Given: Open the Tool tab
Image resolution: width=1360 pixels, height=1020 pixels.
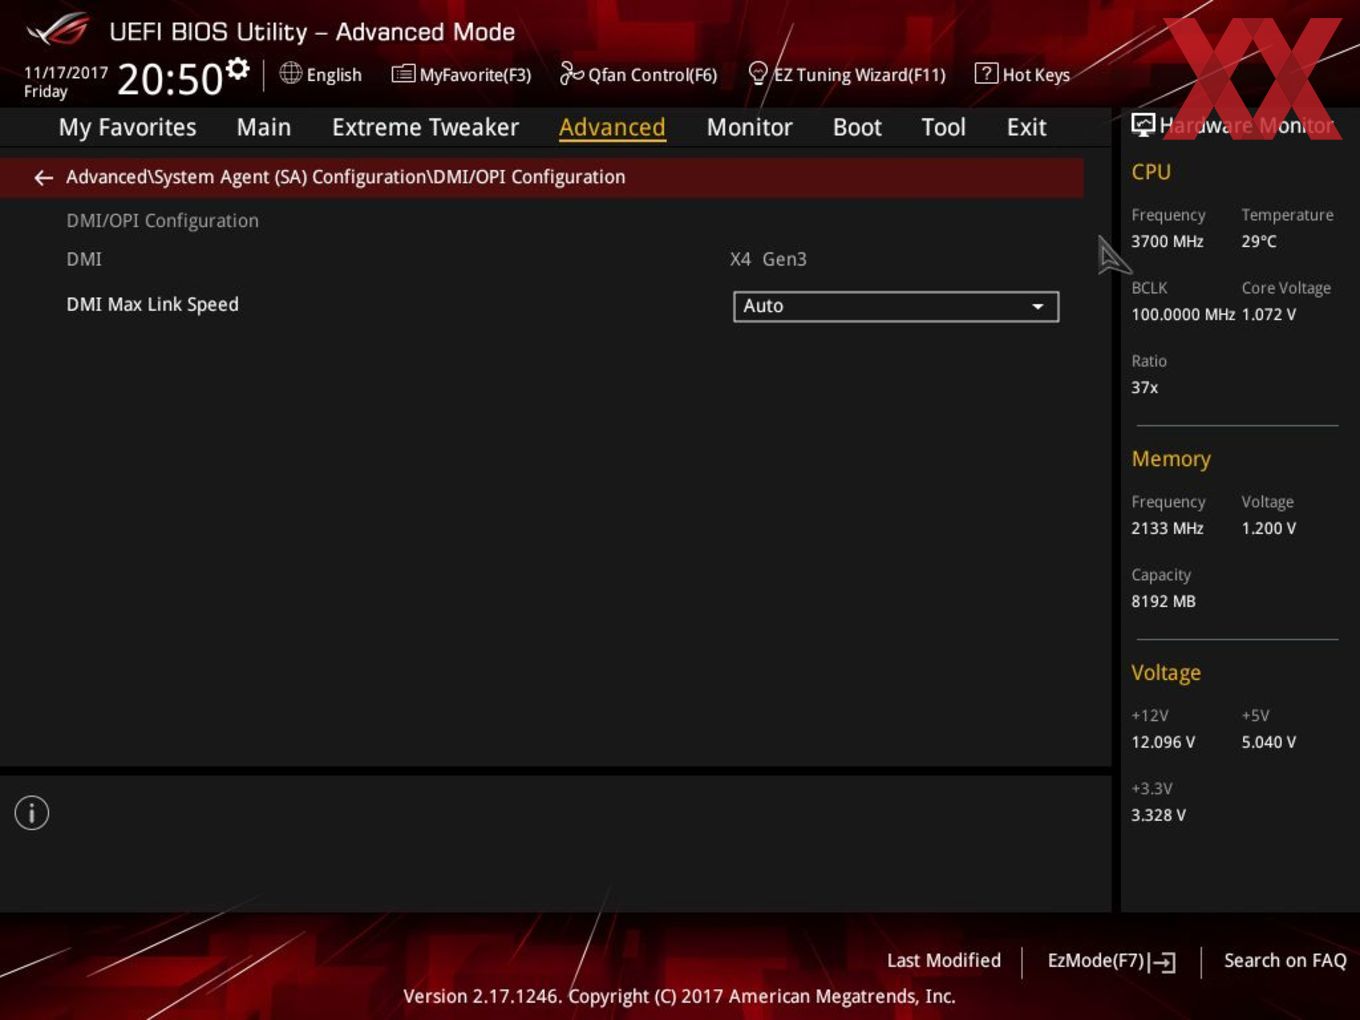Looking at the screenshot, I should pyautogui.click(x=943, y=127).
